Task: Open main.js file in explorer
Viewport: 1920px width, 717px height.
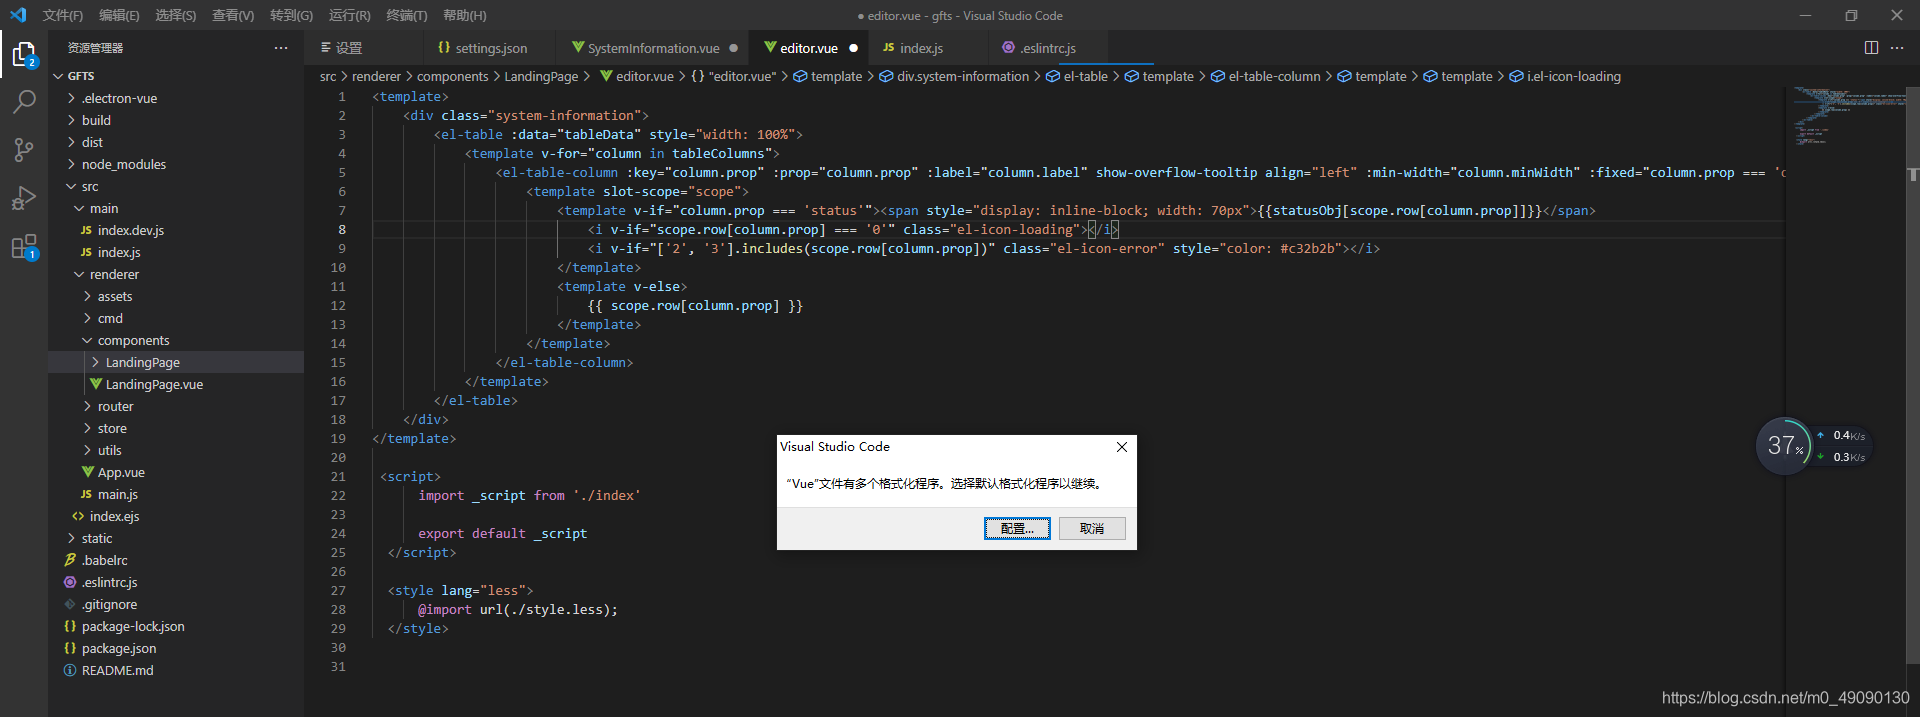Action: coord(176,494)
